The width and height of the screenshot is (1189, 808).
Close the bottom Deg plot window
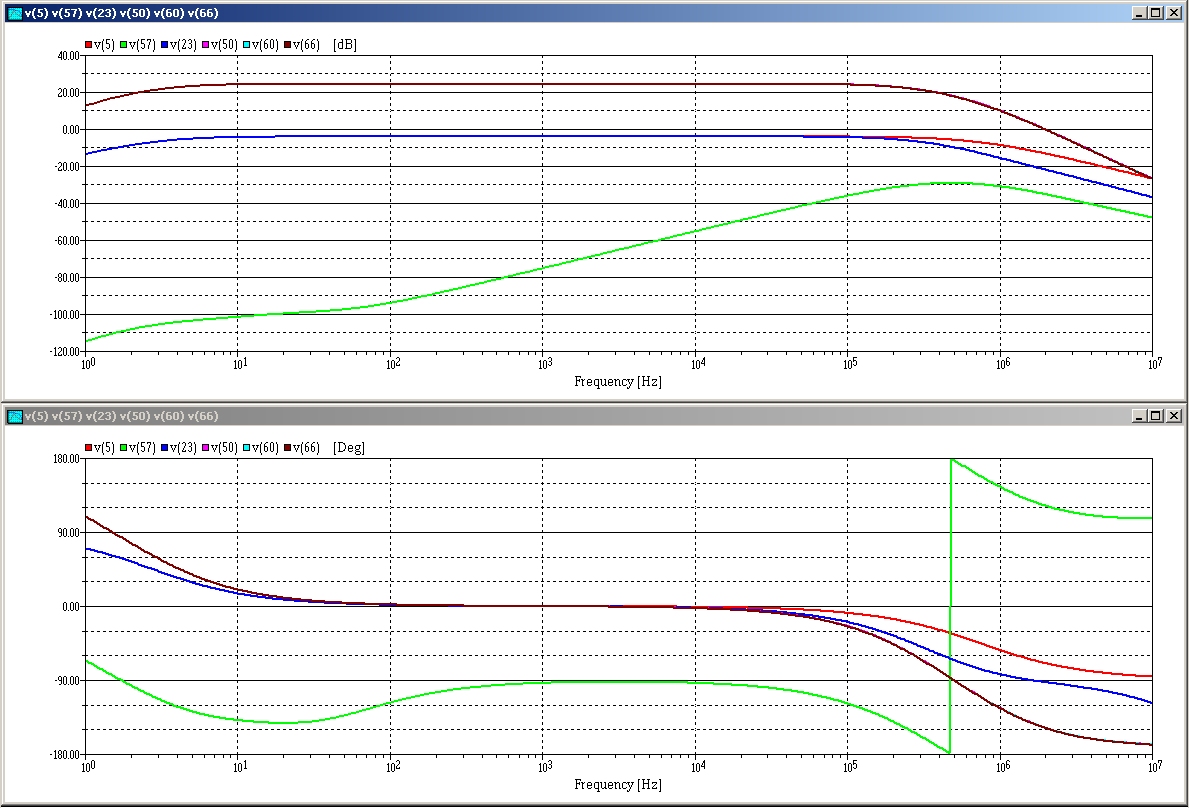click(1174, 415)
